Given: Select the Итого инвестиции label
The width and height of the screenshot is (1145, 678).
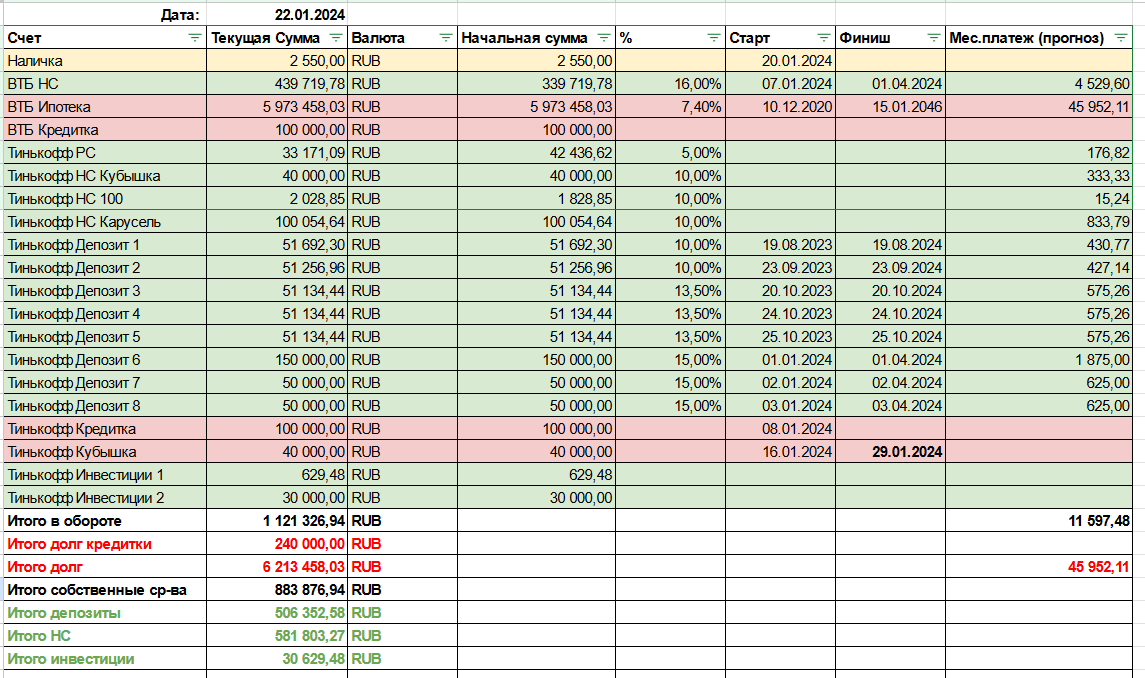Looking at the screenshot, I should coord(105,659).
